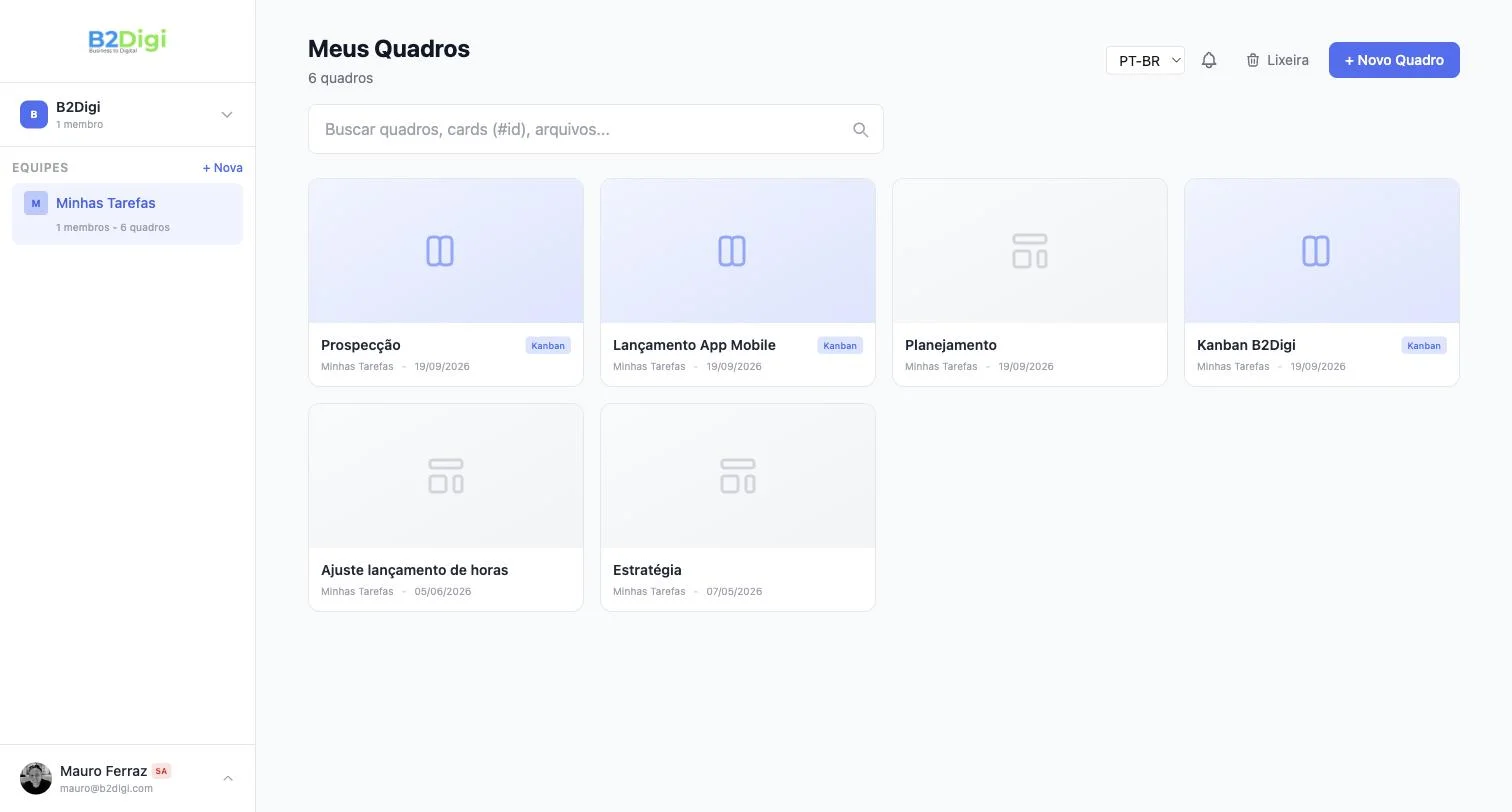This screenshot has height=812, width=1512.
Task: Select Minhas Tarefas team
Action: 127,213
